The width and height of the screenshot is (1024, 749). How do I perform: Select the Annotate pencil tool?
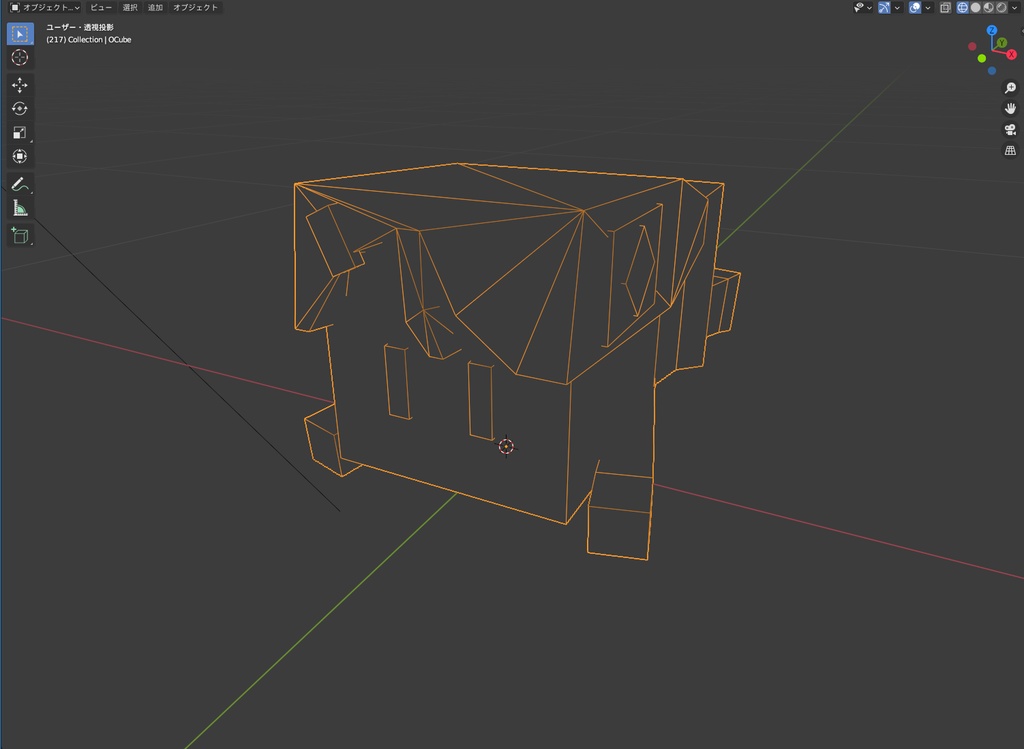pyautogui.click(x=20, y=184)
